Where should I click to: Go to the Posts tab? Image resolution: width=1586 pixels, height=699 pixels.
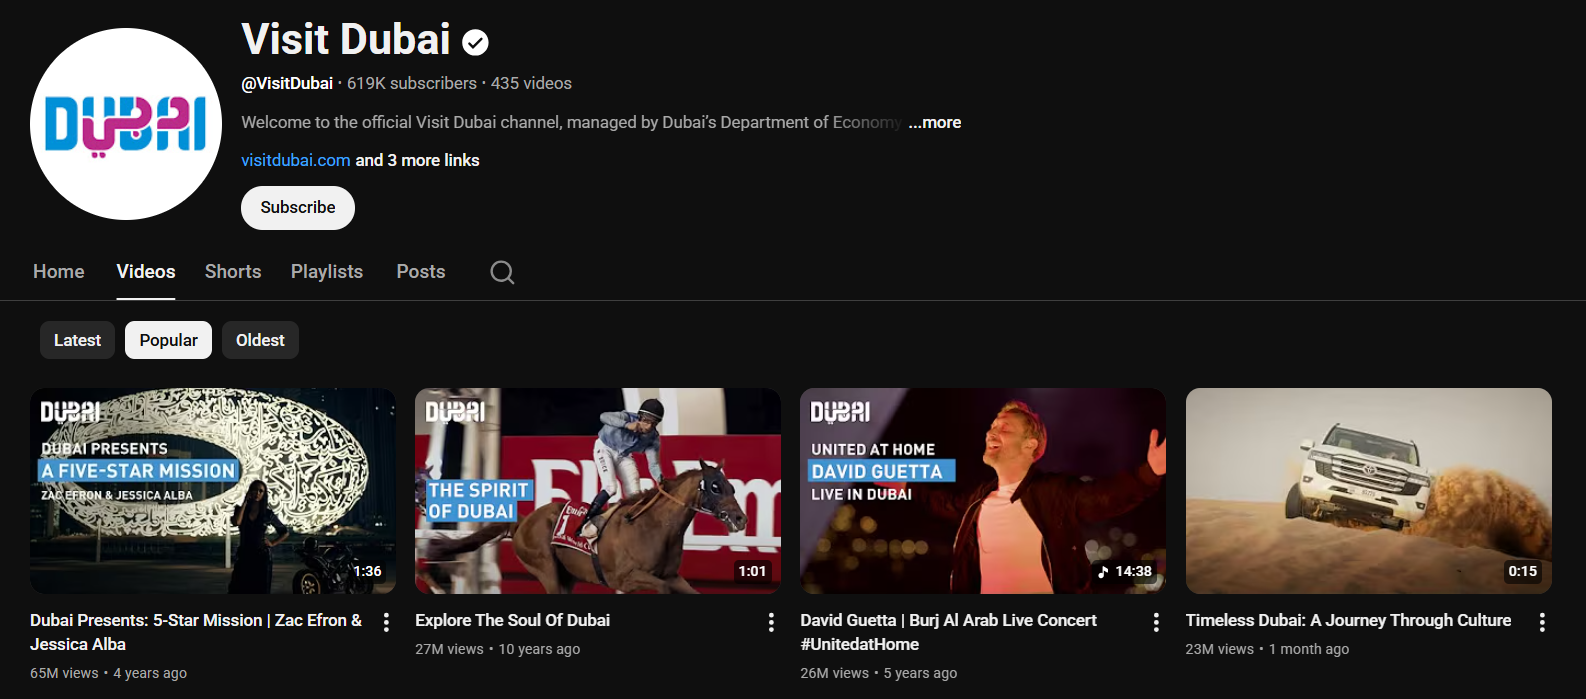[x=421, y=271]
